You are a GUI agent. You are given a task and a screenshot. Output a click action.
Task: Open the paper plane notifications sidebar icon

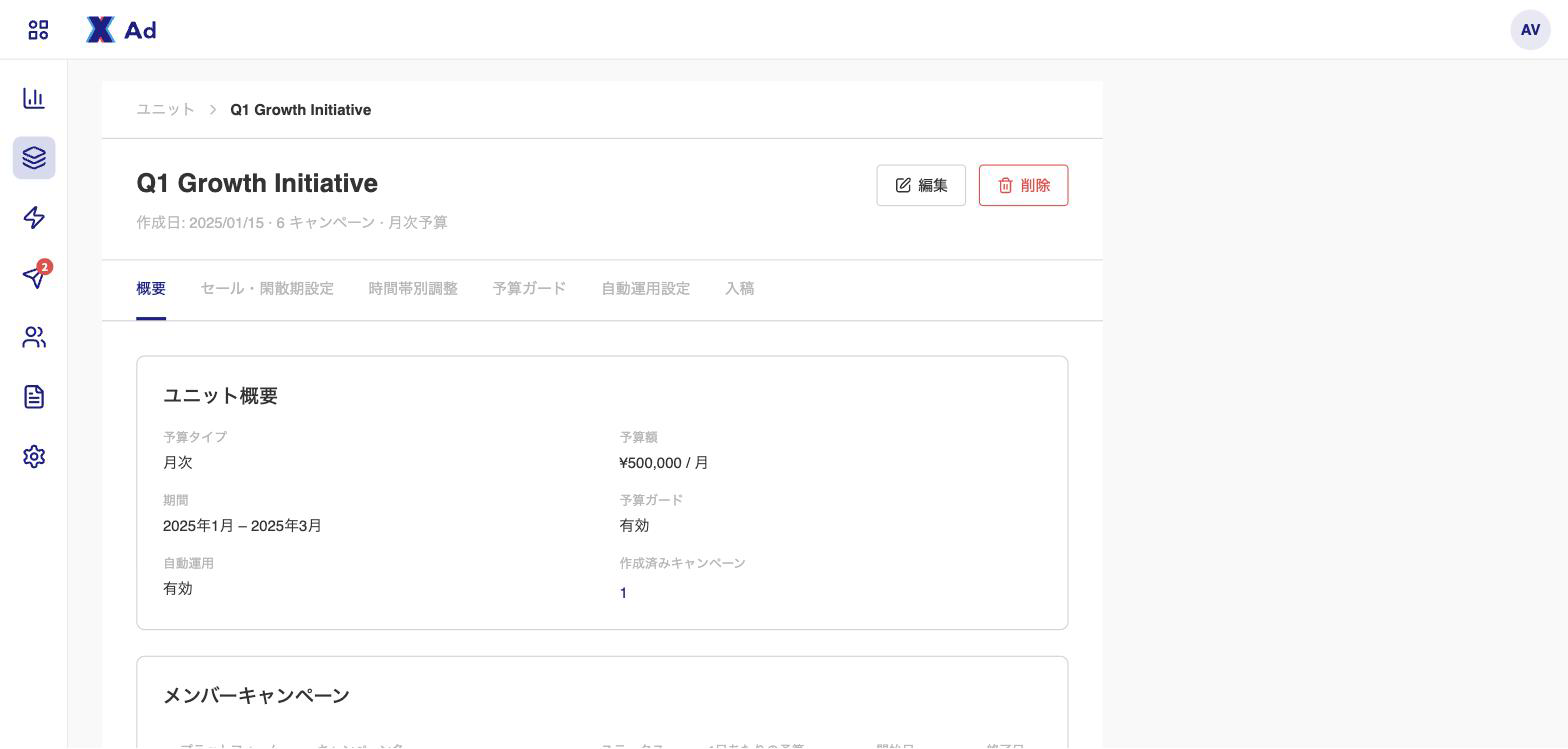[34, 277]
